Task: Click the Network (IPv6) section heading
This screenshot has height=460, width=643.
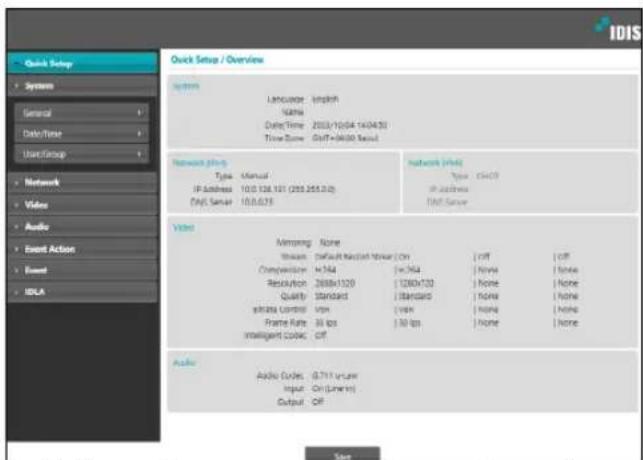Action: 435,163
